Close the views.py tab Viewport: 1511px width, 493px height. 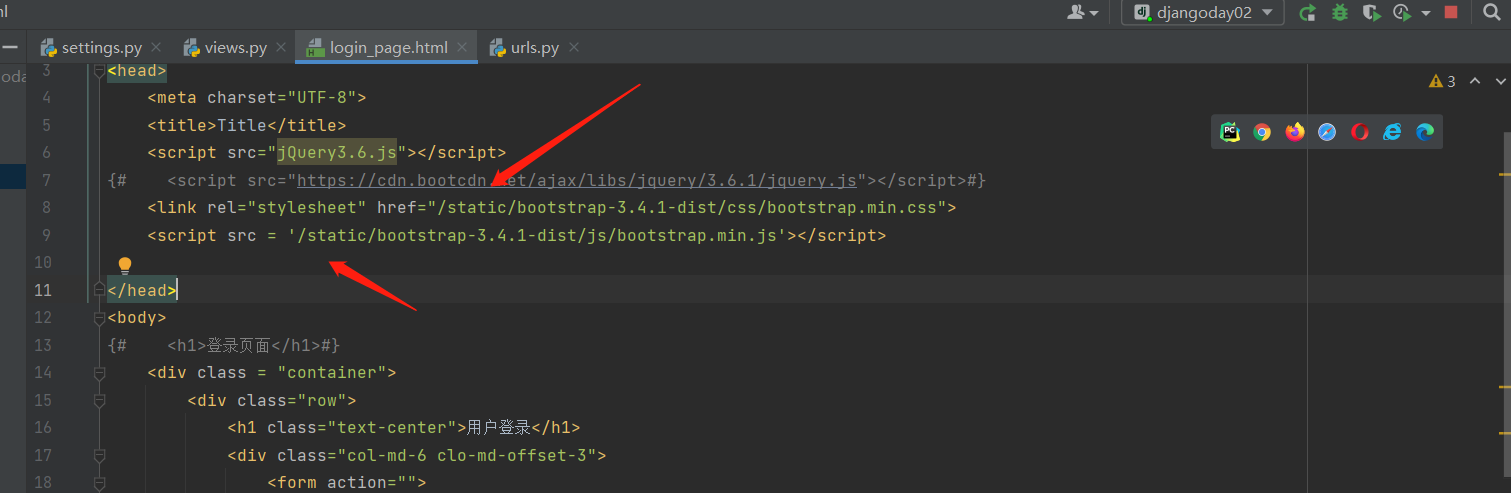coord(281,47)
